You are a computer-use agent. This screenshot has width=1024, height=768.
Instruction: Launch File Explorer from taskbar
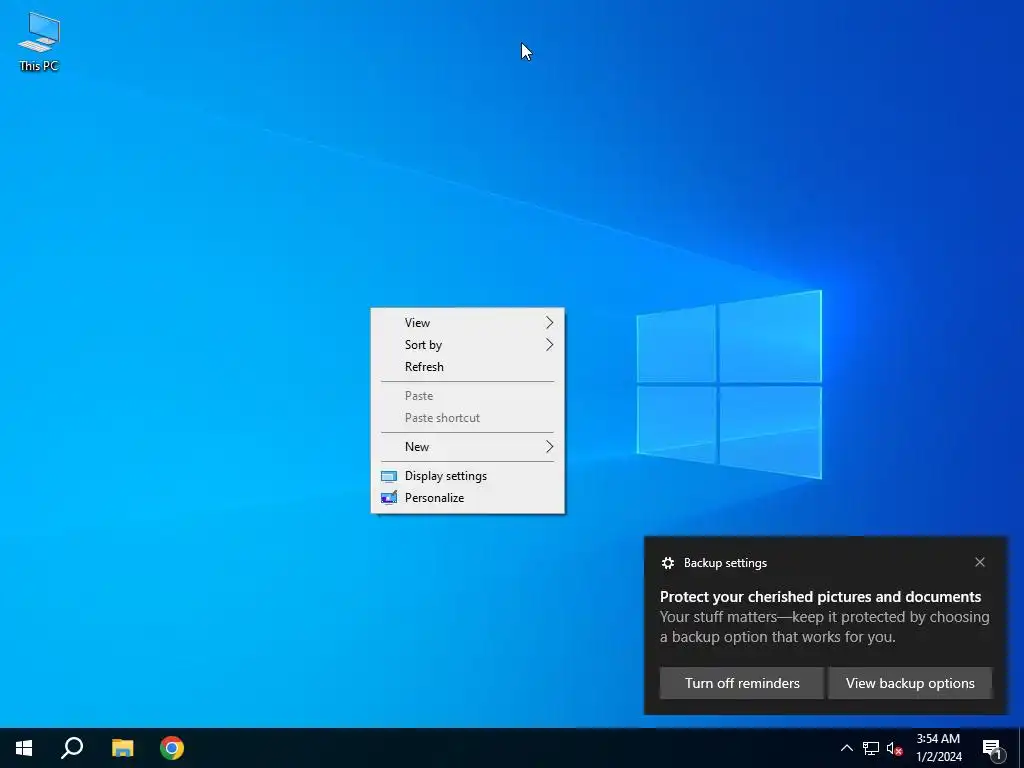tap(122, 748)
